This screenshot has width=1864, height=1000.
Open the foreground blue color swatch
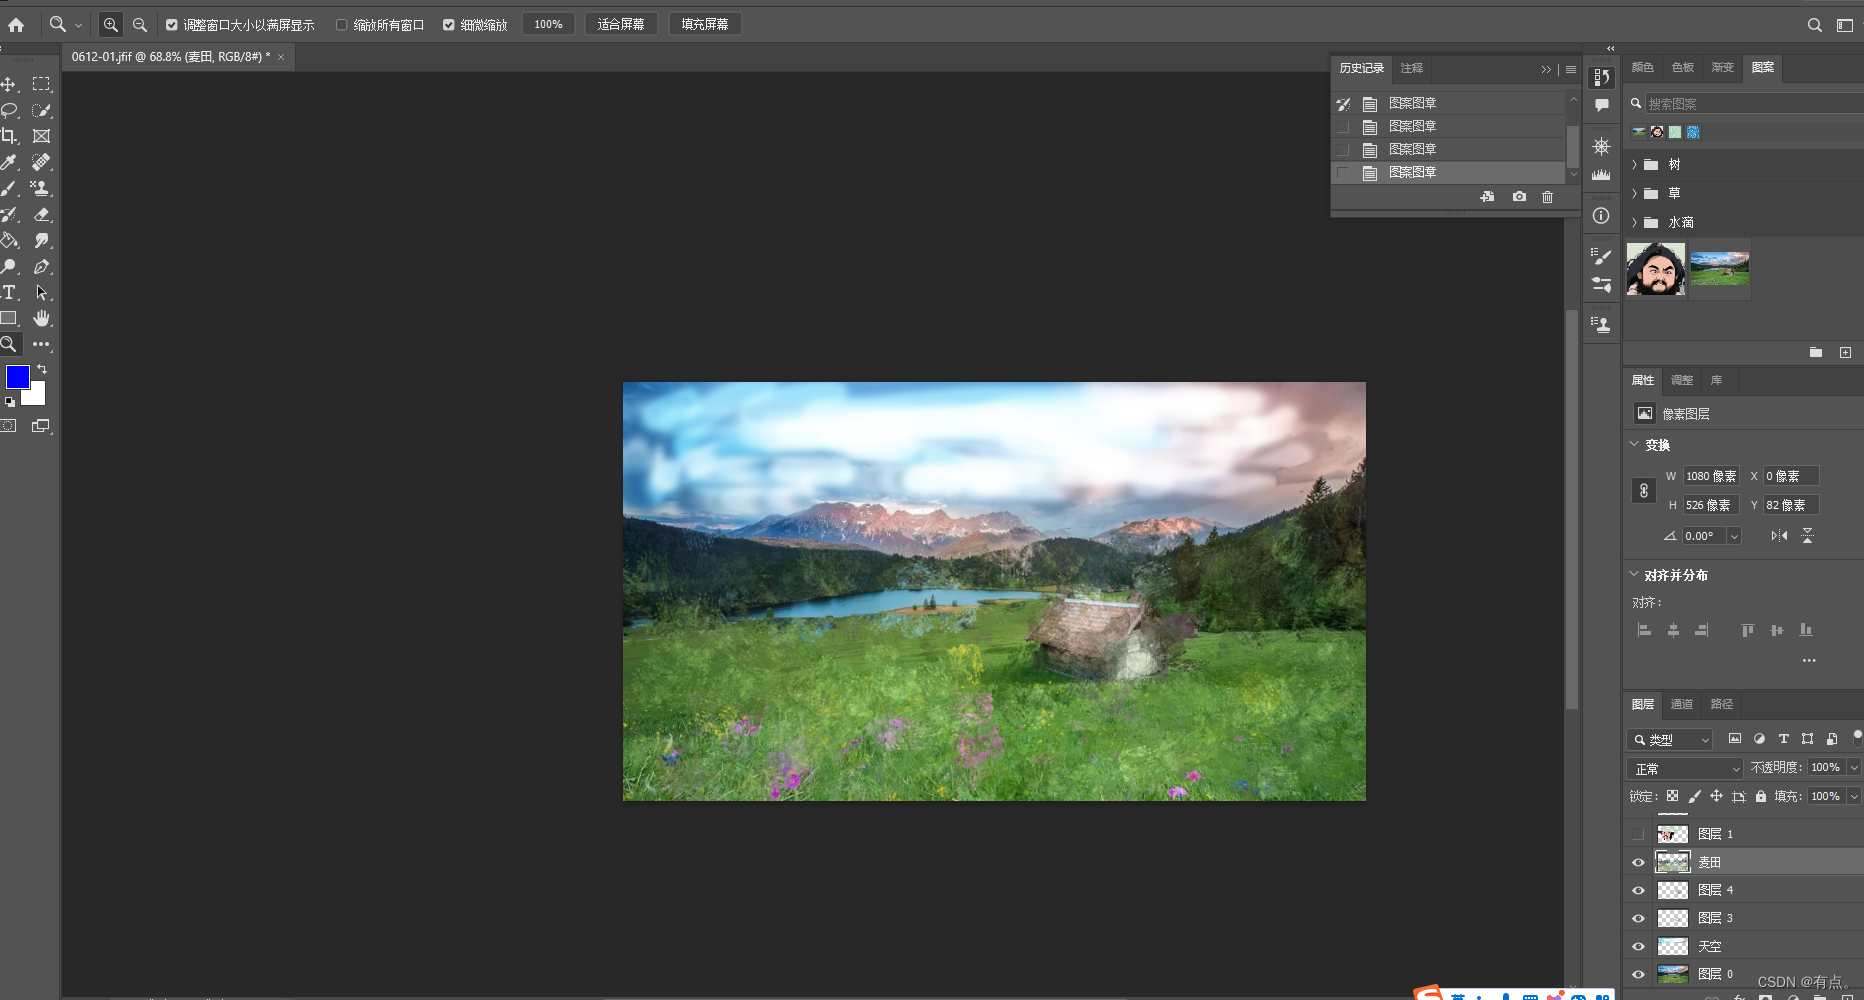point(16,376)
